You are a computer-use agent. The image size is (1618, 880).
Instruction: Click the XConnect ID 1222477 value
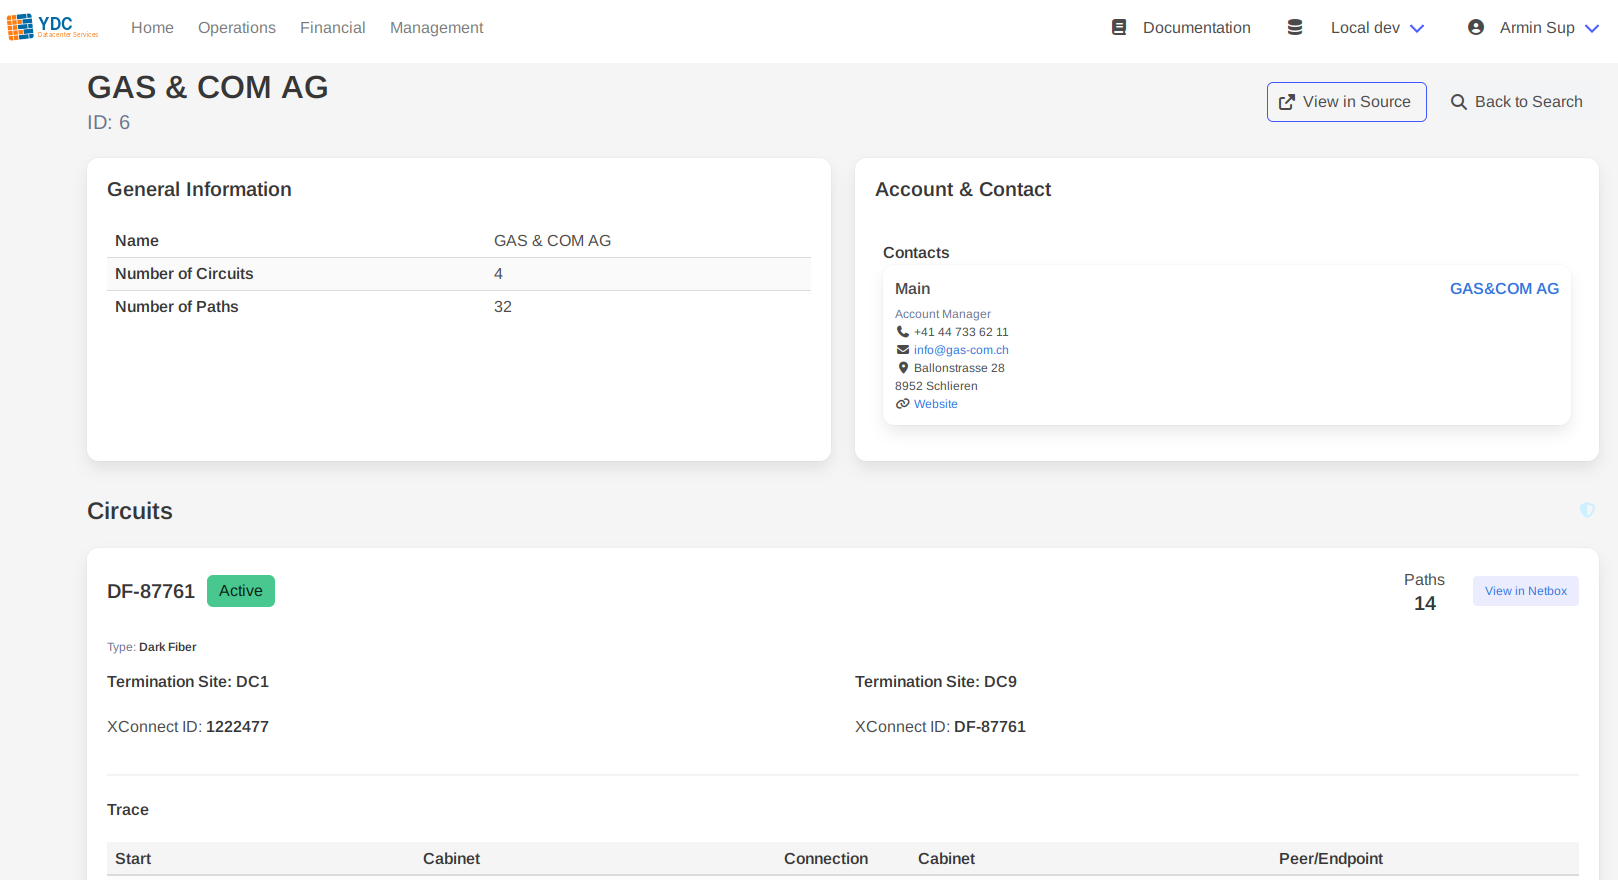point(237,727)
